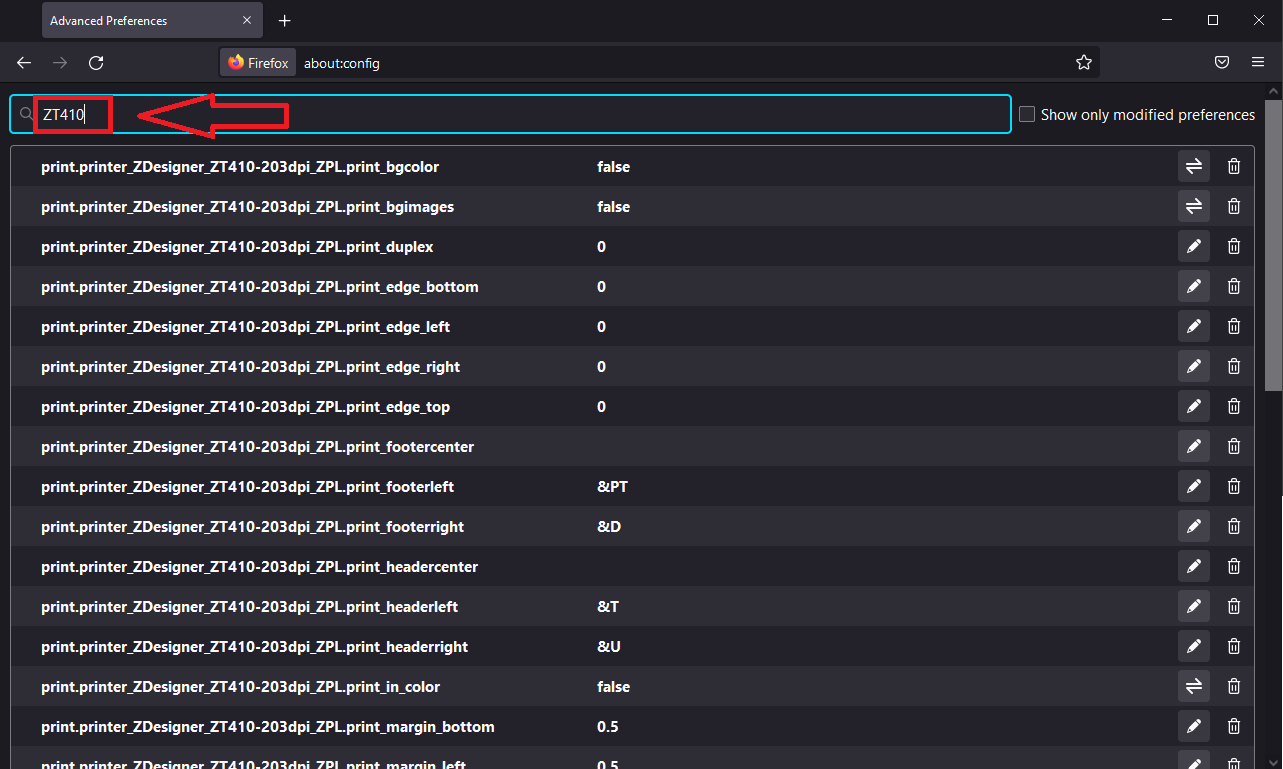Toggle the print_bgimages preference value
This screenshot has height=769, width=1283.
coord(1193,206)
